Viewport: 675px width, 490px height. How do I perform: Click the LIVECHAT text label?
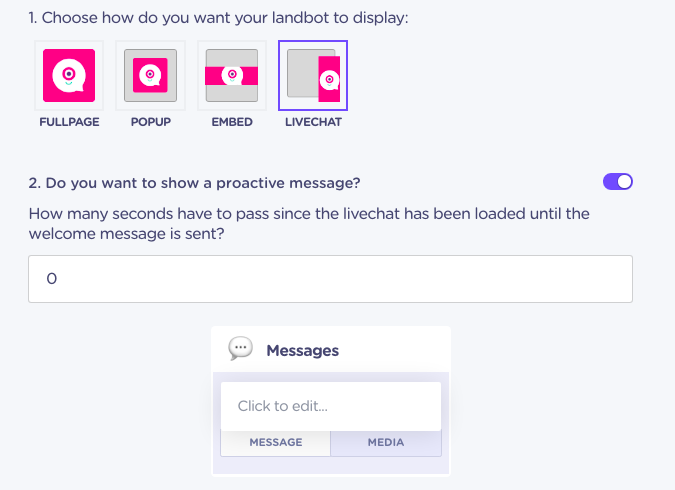pyautogui.click(x=313, y=122)
